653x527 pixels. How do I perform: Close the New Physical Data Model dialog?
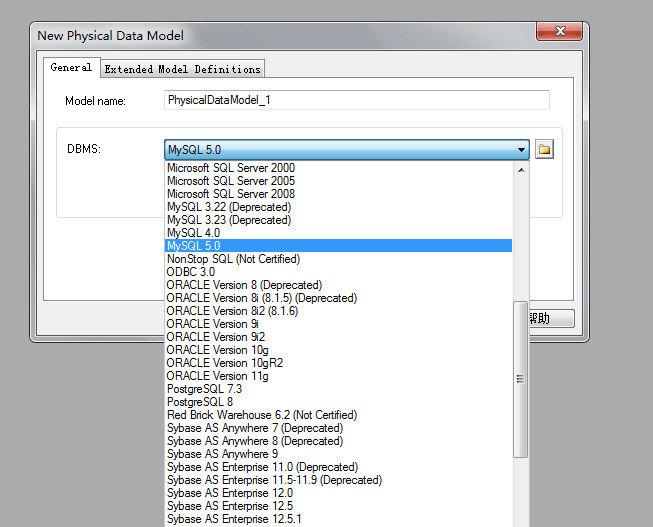pos(559,31)
